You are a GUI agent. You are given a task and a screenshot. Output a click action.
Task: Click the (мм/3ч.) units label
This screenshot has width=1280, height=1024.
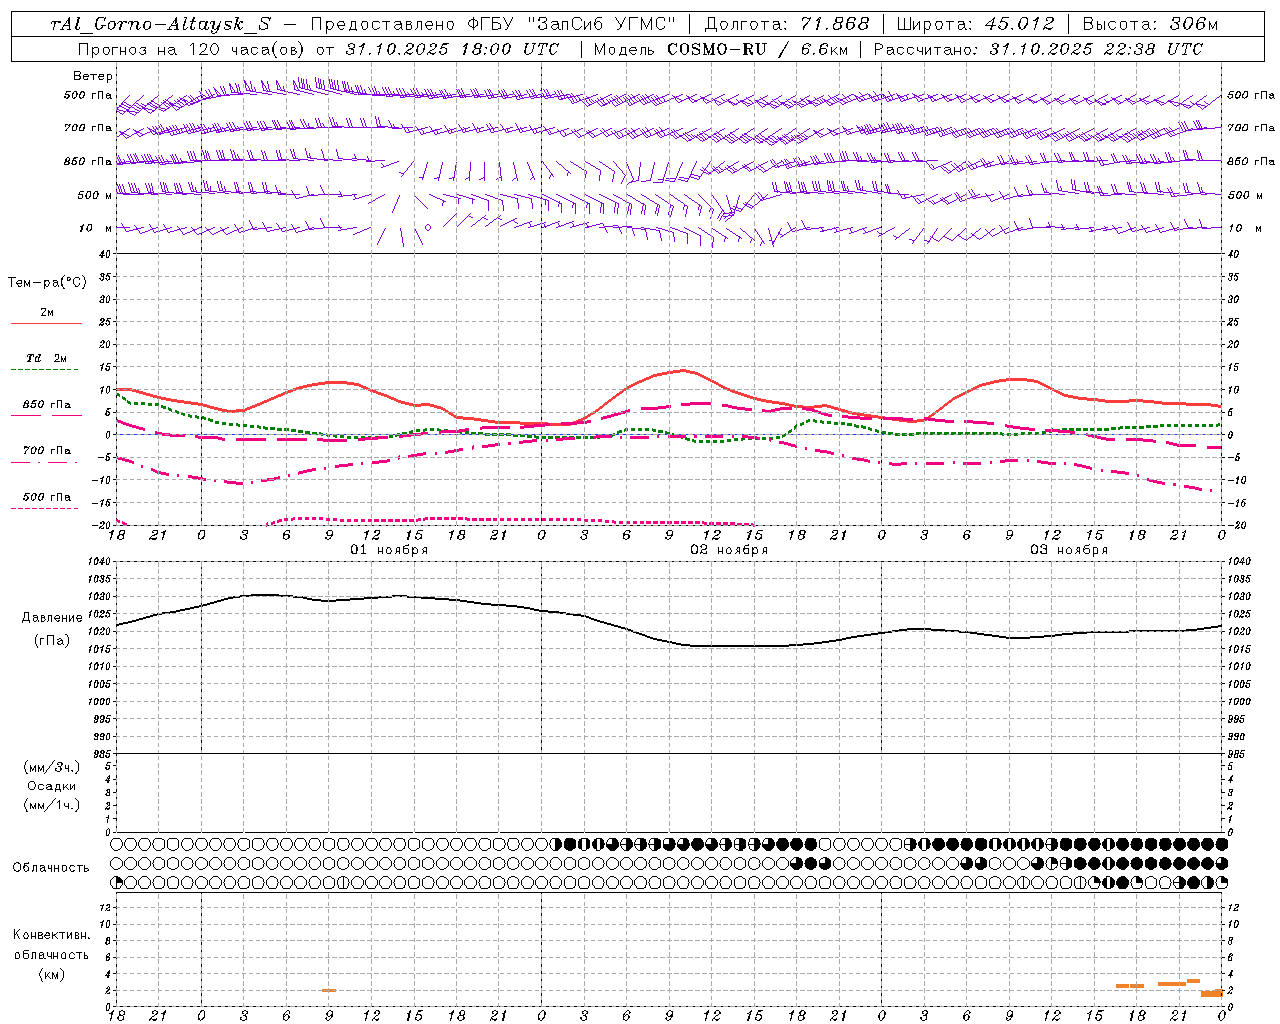click(52, 767)
